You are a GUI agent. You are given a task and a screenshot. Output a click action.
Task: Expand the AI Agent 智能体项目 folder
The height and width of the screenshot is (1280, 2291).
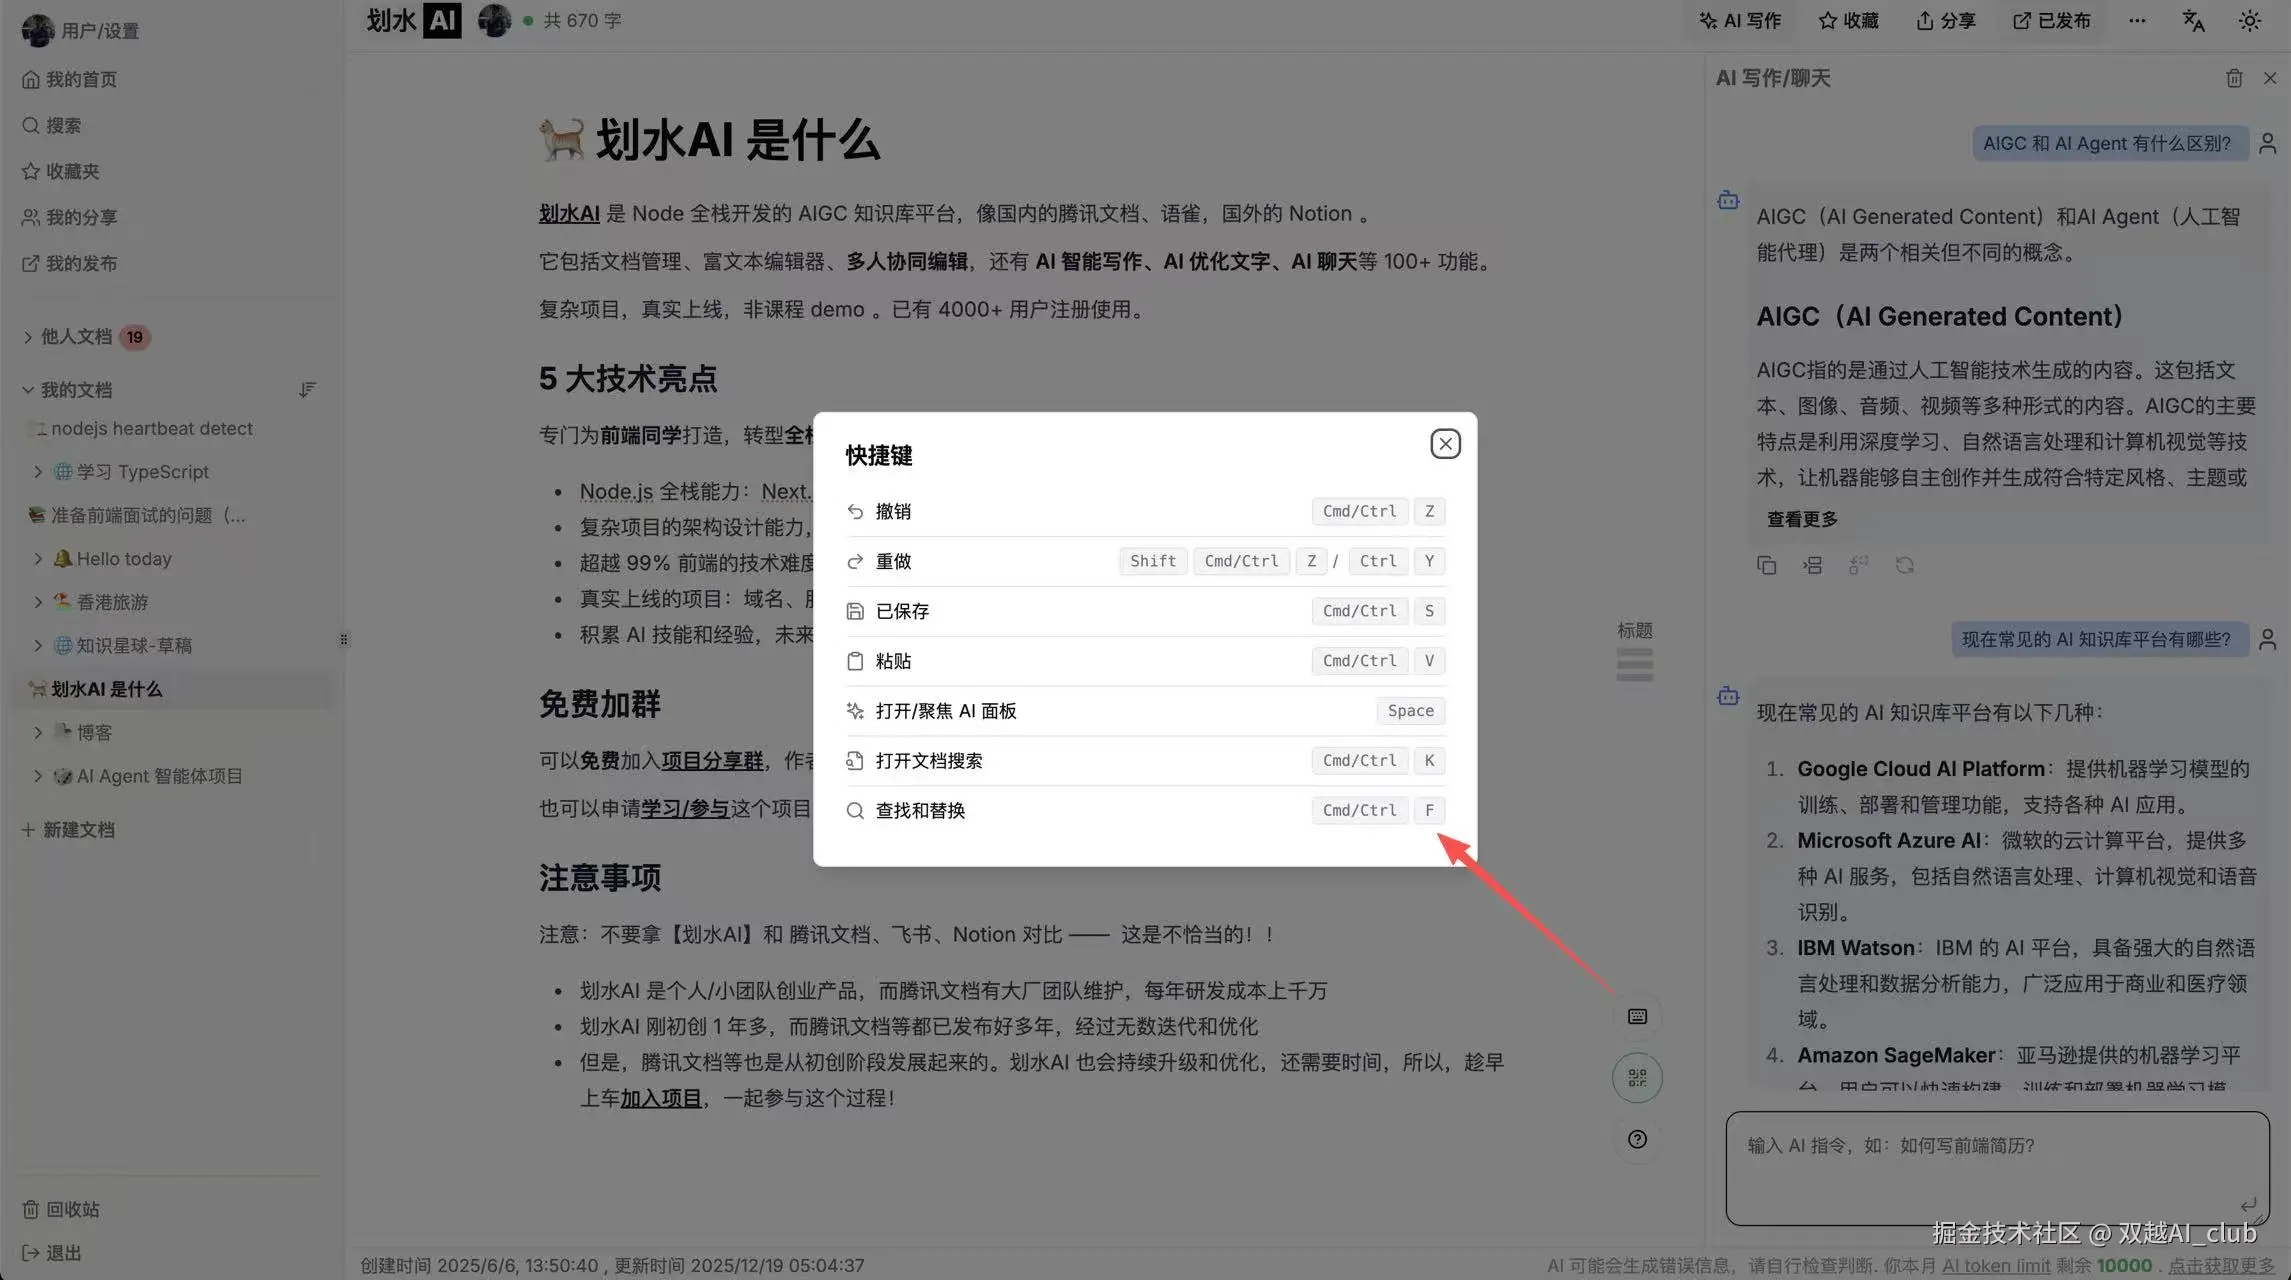pyautogui.click(x=38, y=775)
